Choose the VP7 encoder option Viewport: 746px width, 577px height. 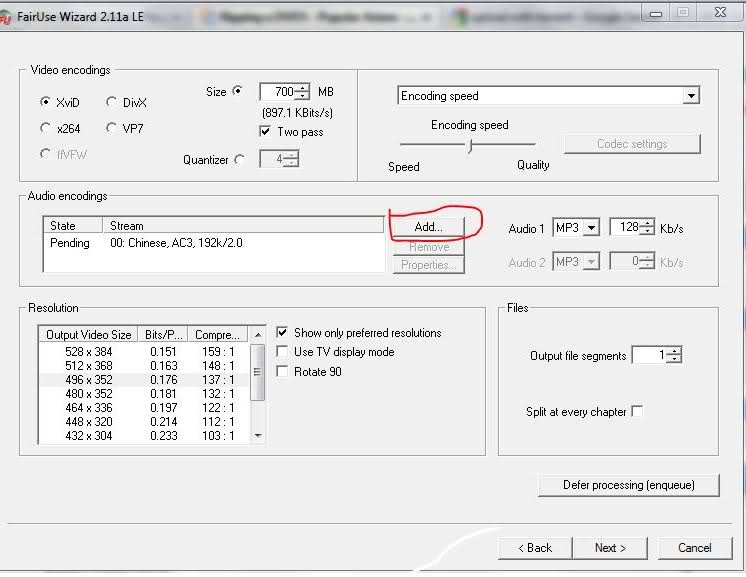point(111,127)
